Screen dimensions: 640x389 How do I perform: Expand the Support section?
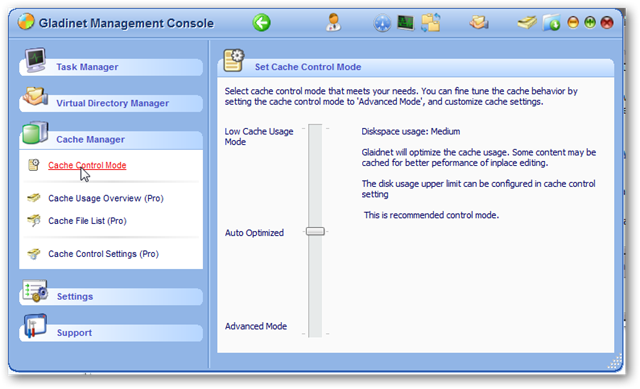[111, 333]
